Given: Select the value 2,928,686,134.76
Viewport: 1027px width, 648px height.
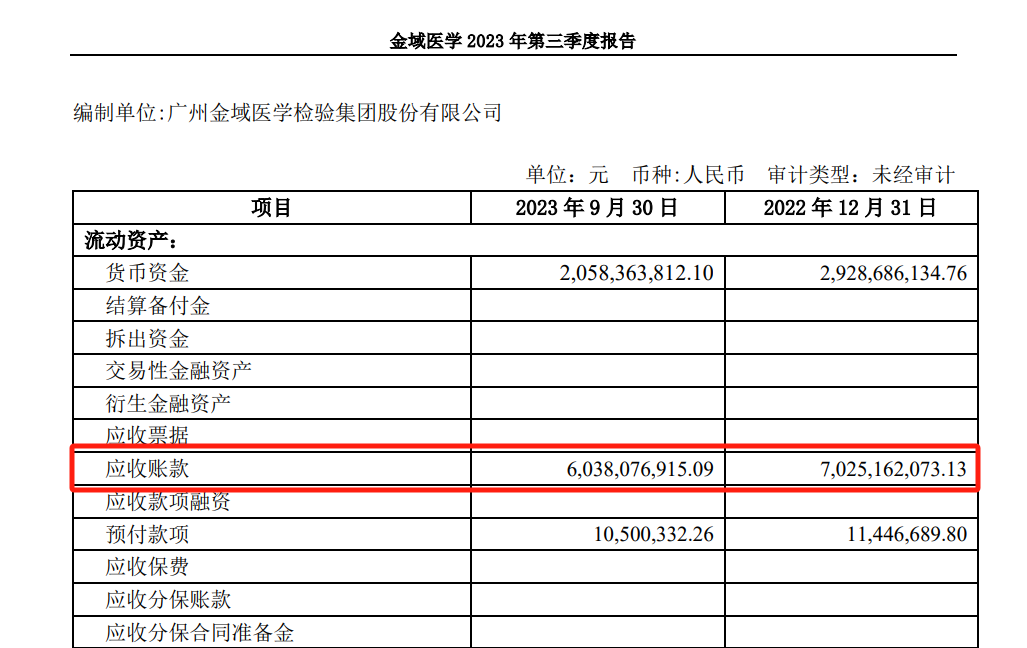Looking at the screenshot, I should [x=890, y=273].
